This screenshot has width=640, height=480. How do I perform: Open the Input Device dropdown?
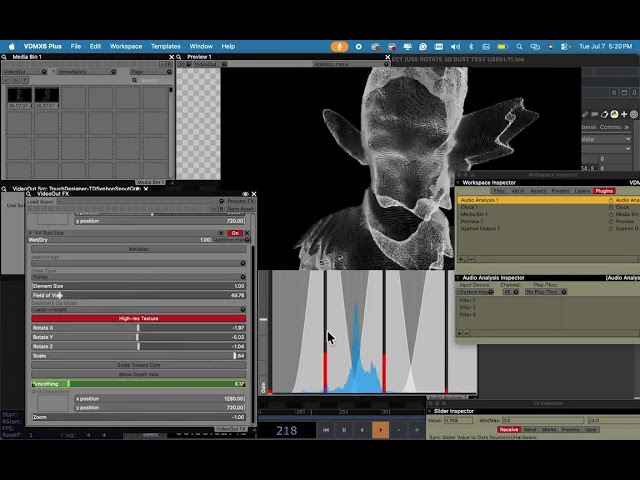(x=475, y=292)
